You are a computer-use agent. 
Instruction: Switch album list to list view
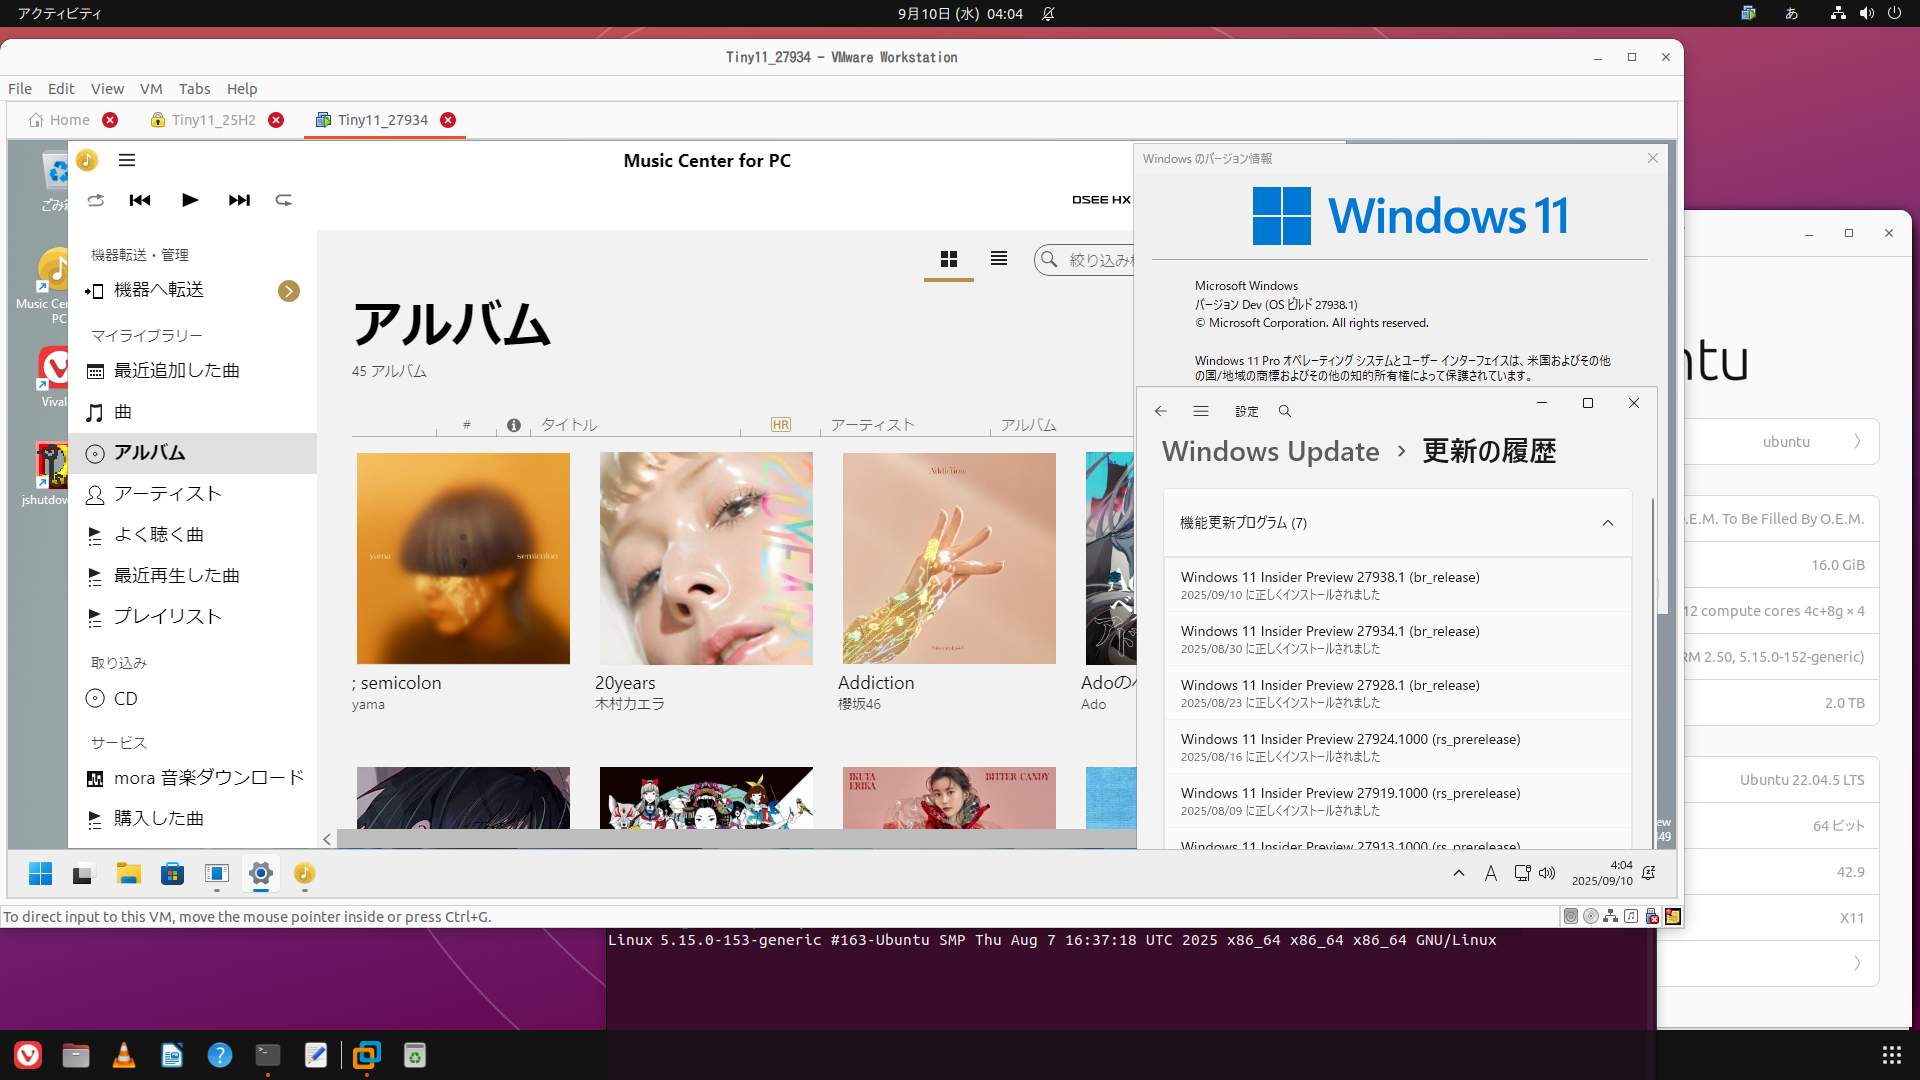(999, 259)
